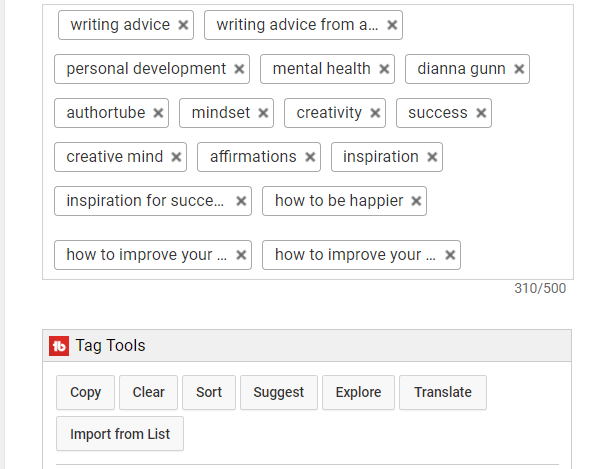Screen dimensions: 595x469
Task: Translate the tags
Action: [x=443, y=392]
